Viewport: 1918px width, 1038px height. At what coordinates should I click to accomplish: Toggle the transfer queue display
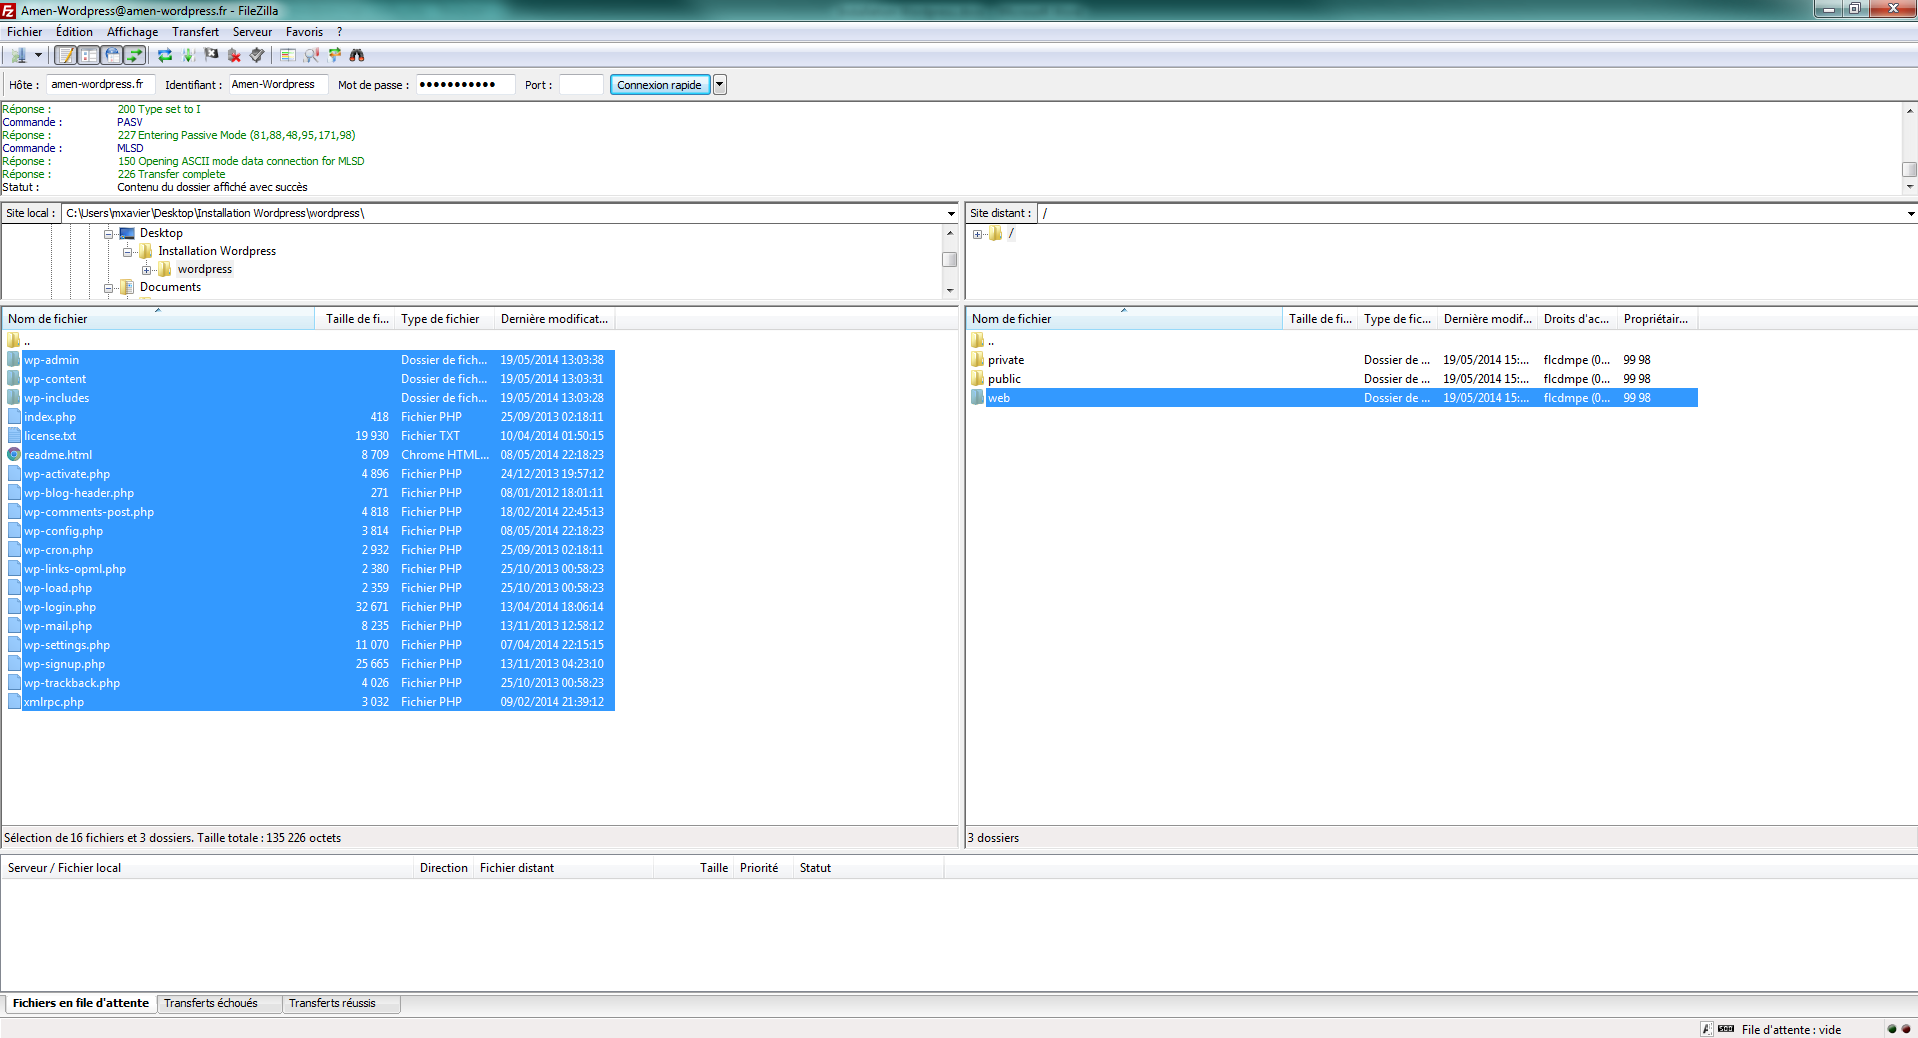[x=135, y=55]
